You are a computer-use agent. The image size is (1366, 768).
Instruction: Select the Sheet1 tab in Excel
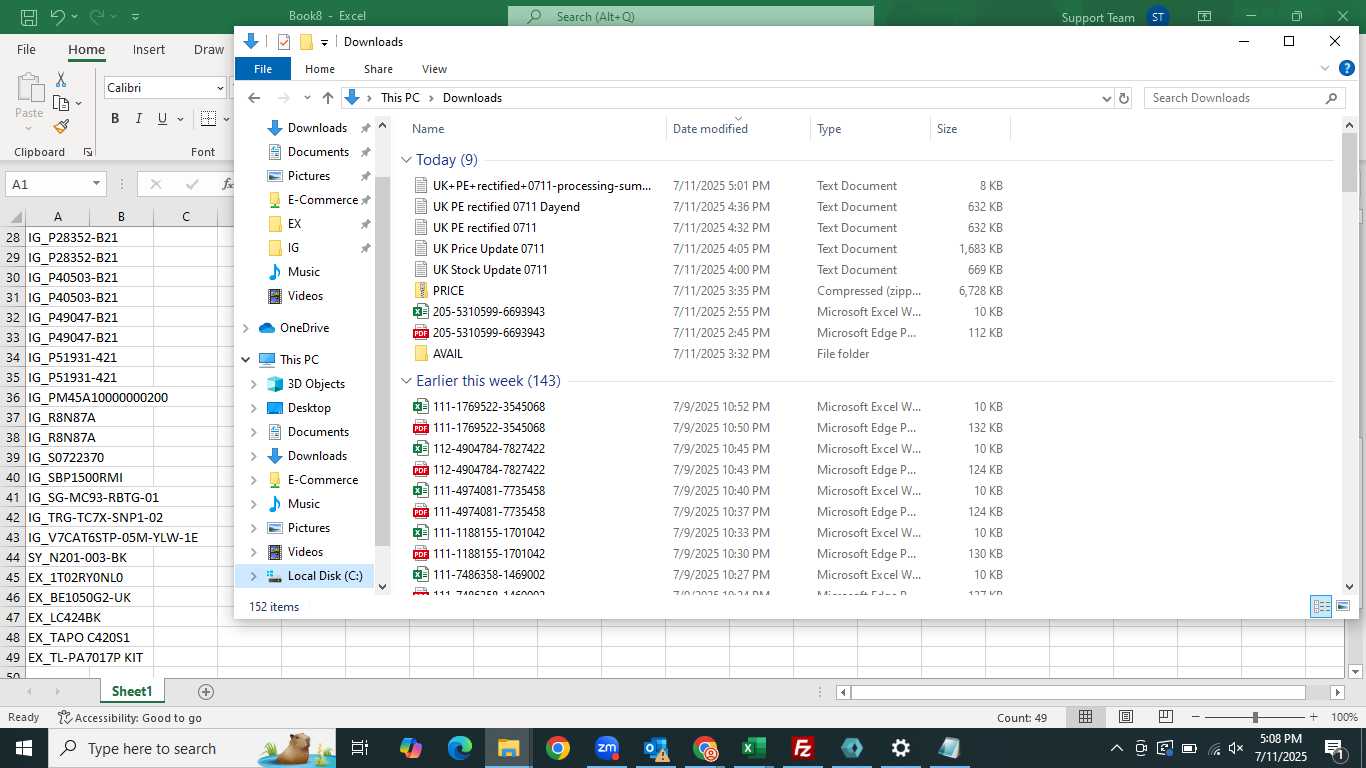coord(132,692)
